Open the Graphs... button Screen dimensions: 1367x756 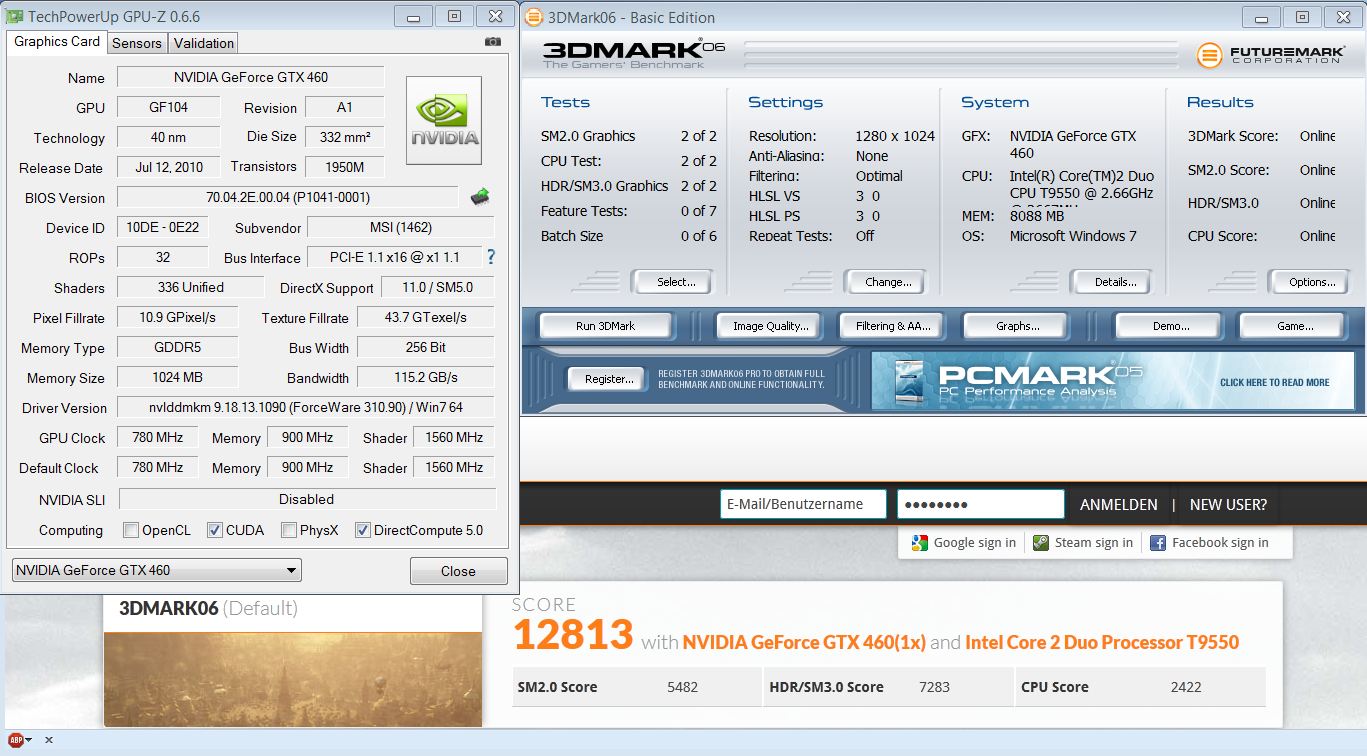pos(1017,326)
